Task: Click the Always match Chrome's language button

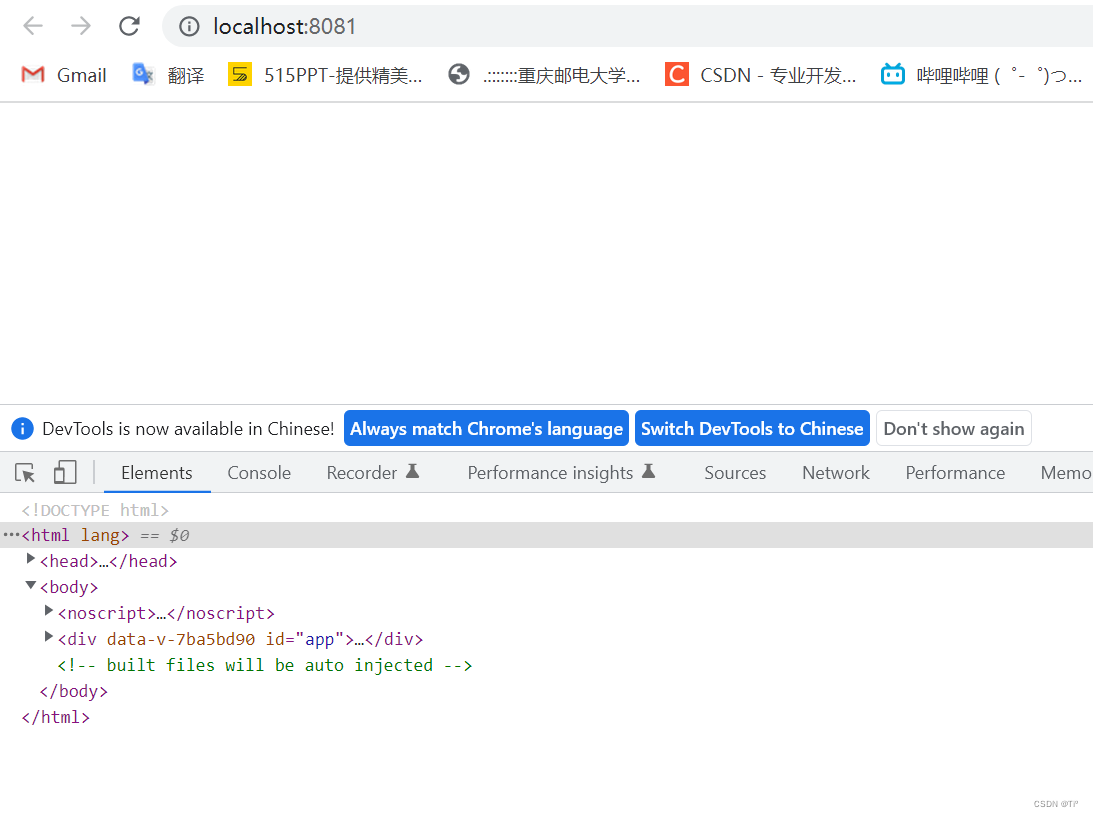Action: [x=486, y=428]
